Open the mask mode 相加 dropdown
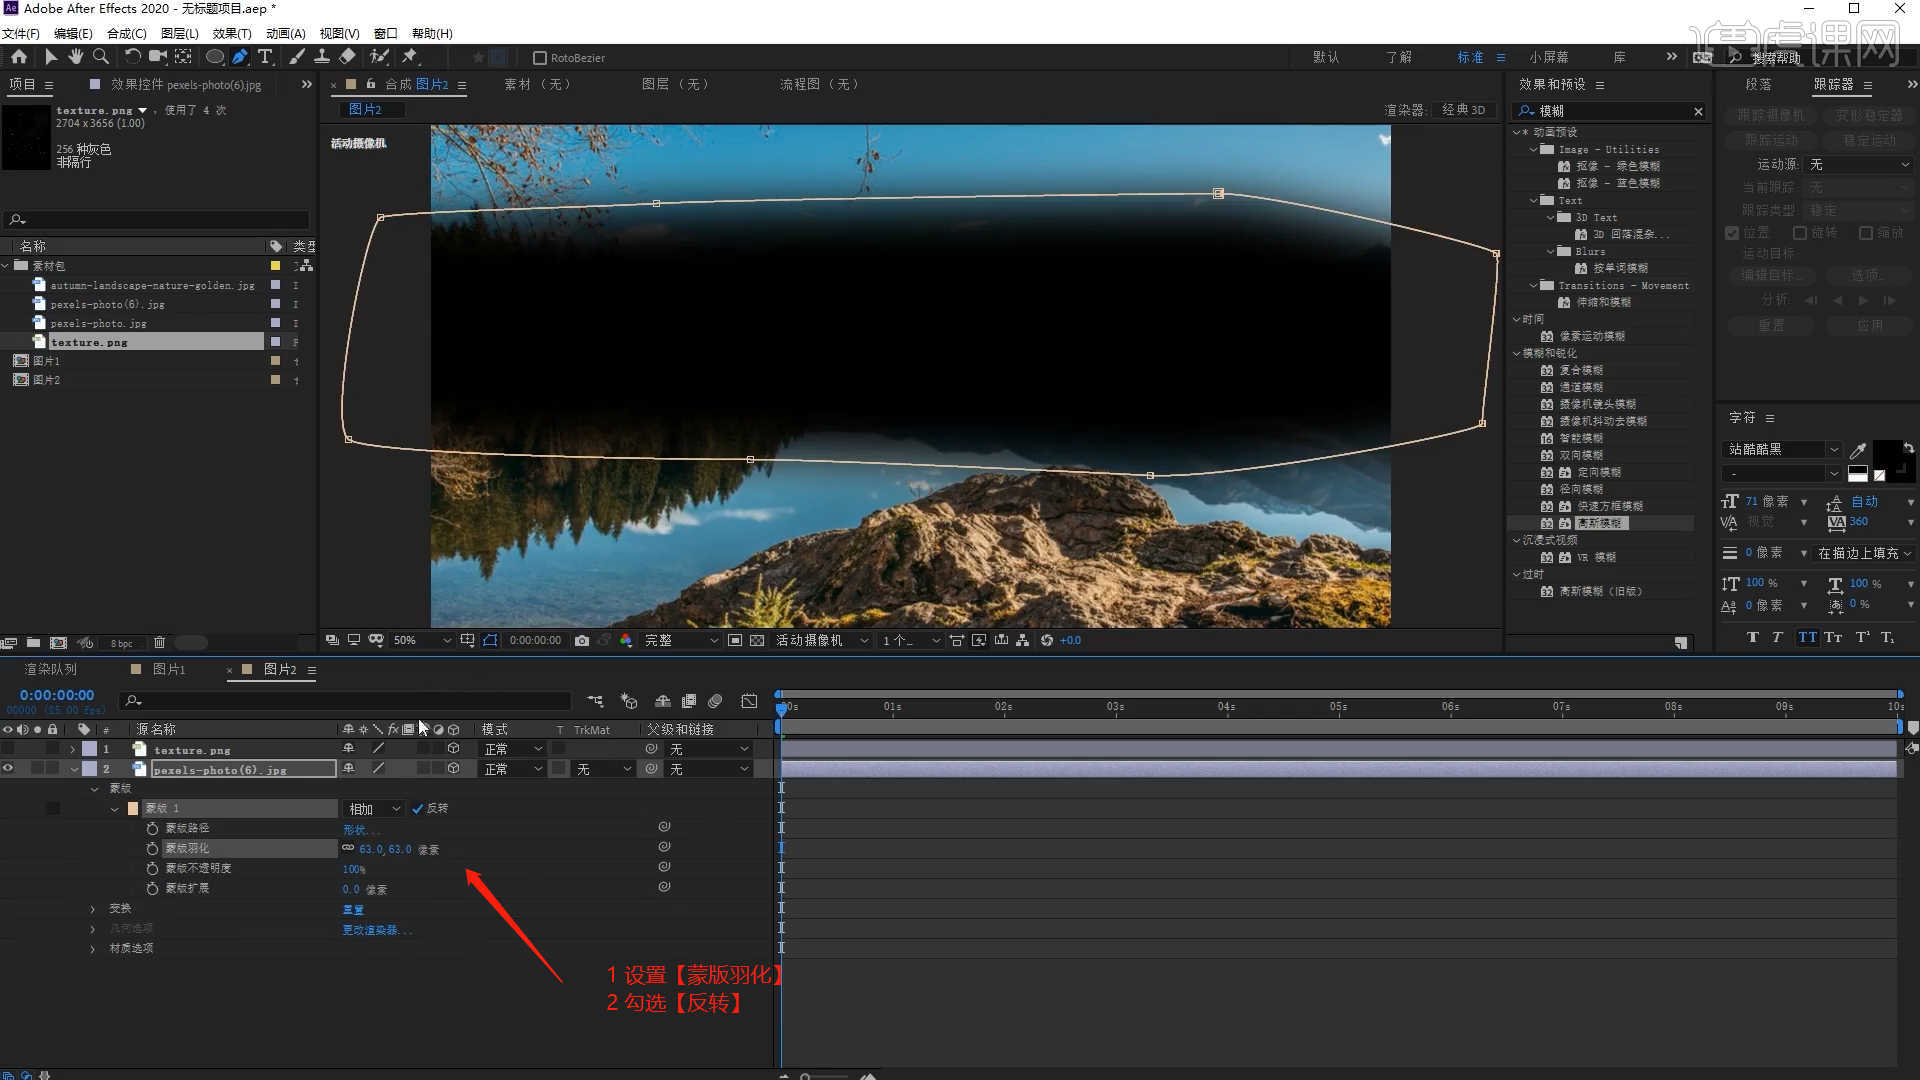1920x1080 pixels. tap(374, 809)
